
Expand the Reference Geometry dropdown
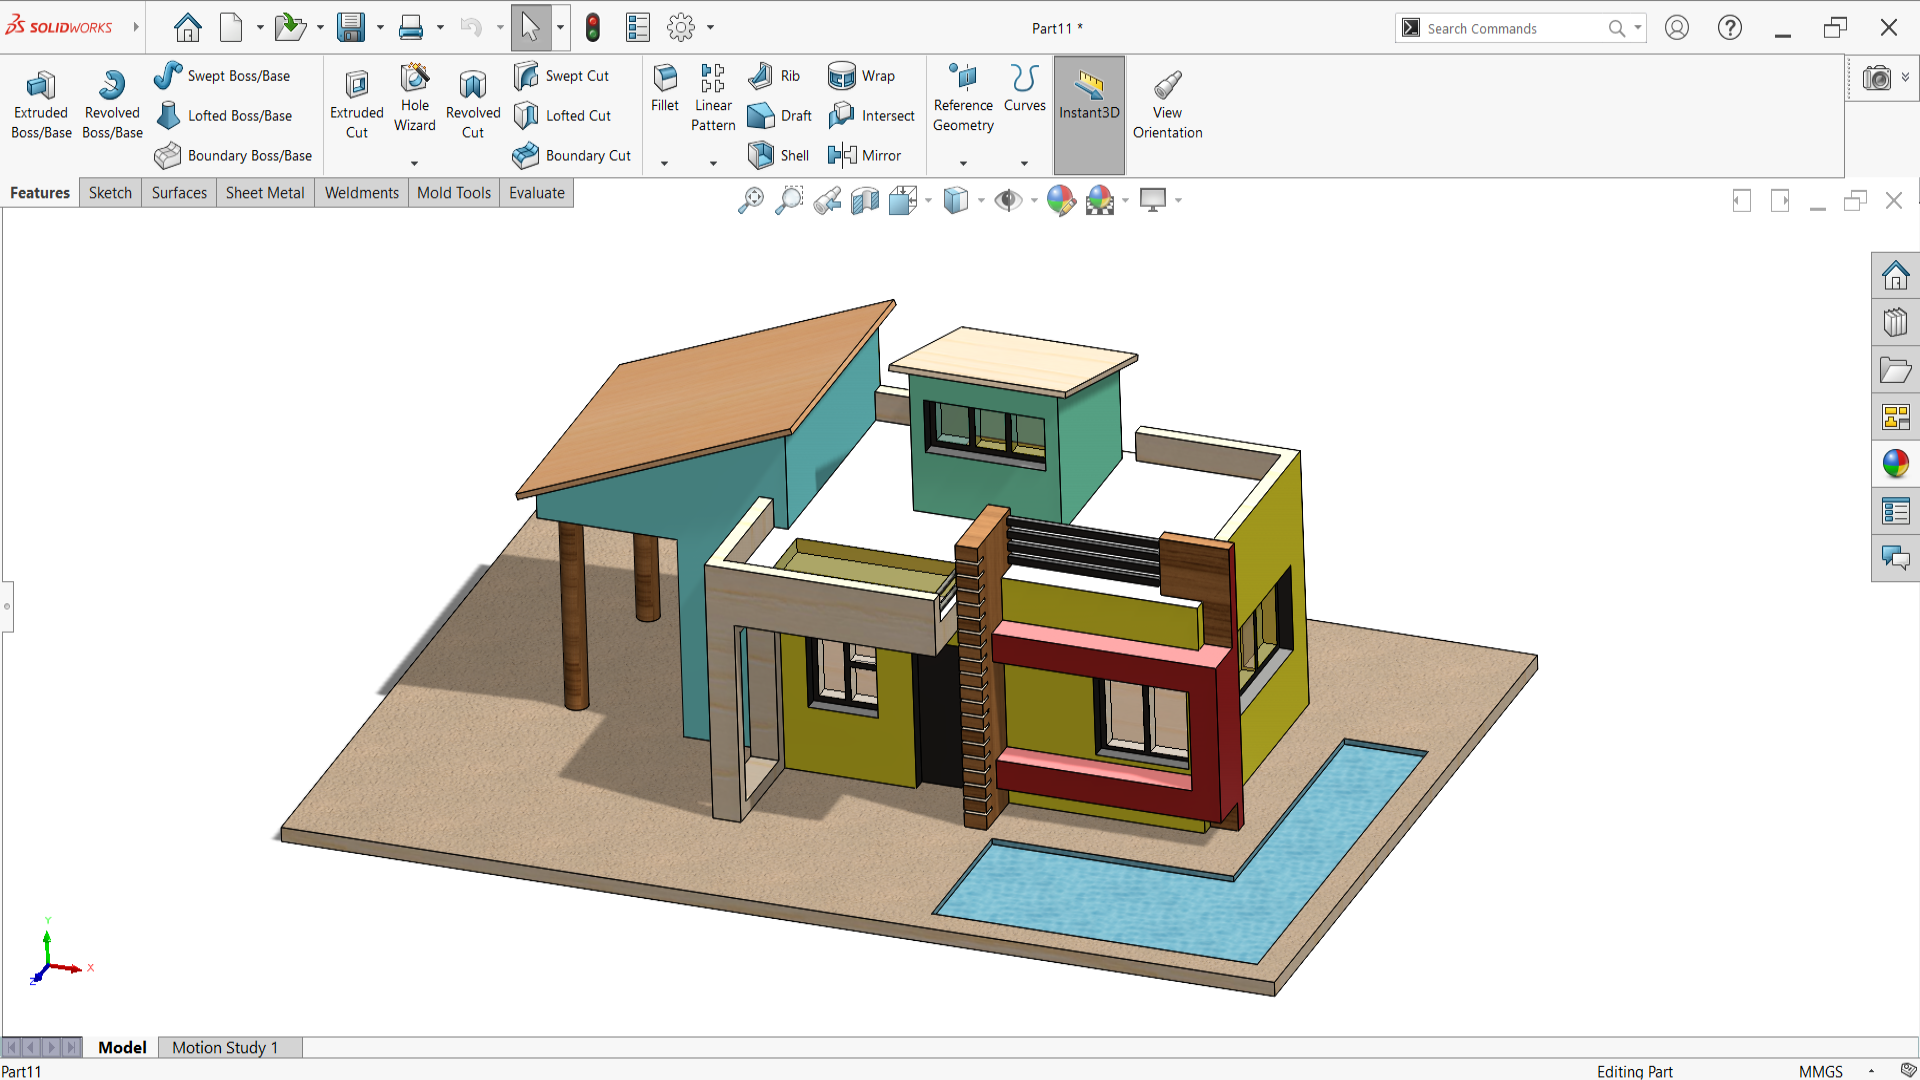tap(963, 163)
